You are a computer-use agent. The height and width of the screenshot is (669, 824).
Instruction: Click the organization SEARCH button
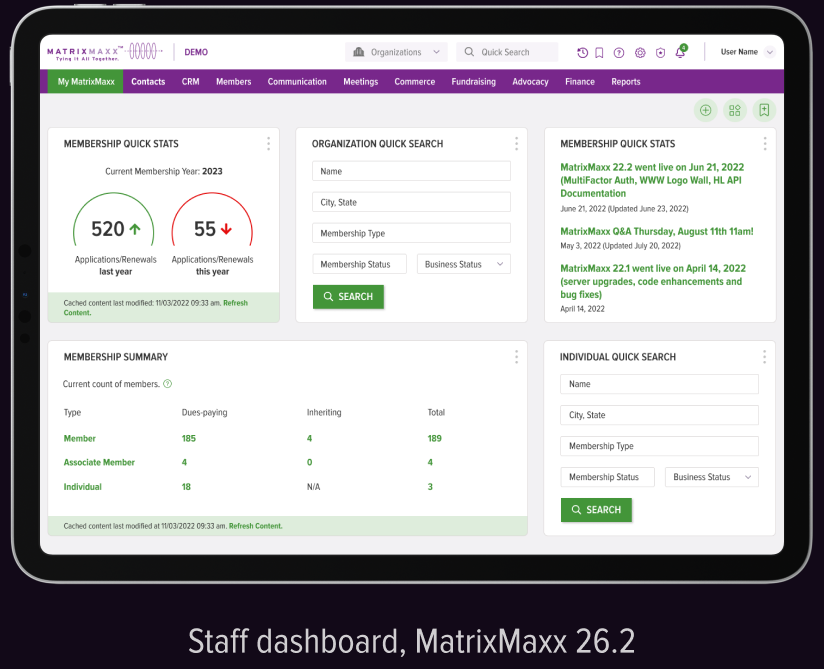point(348,297)
